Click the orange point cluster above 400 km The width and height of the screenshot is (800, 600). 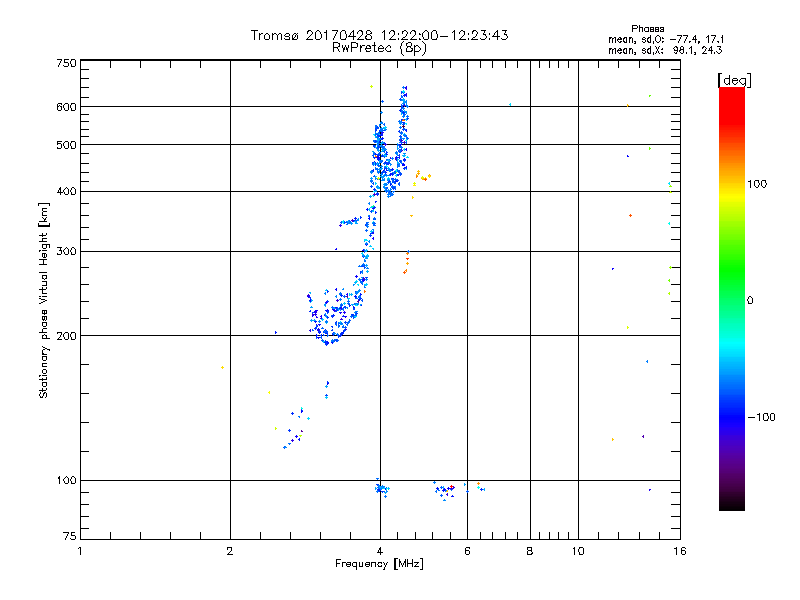click(422, 177)
